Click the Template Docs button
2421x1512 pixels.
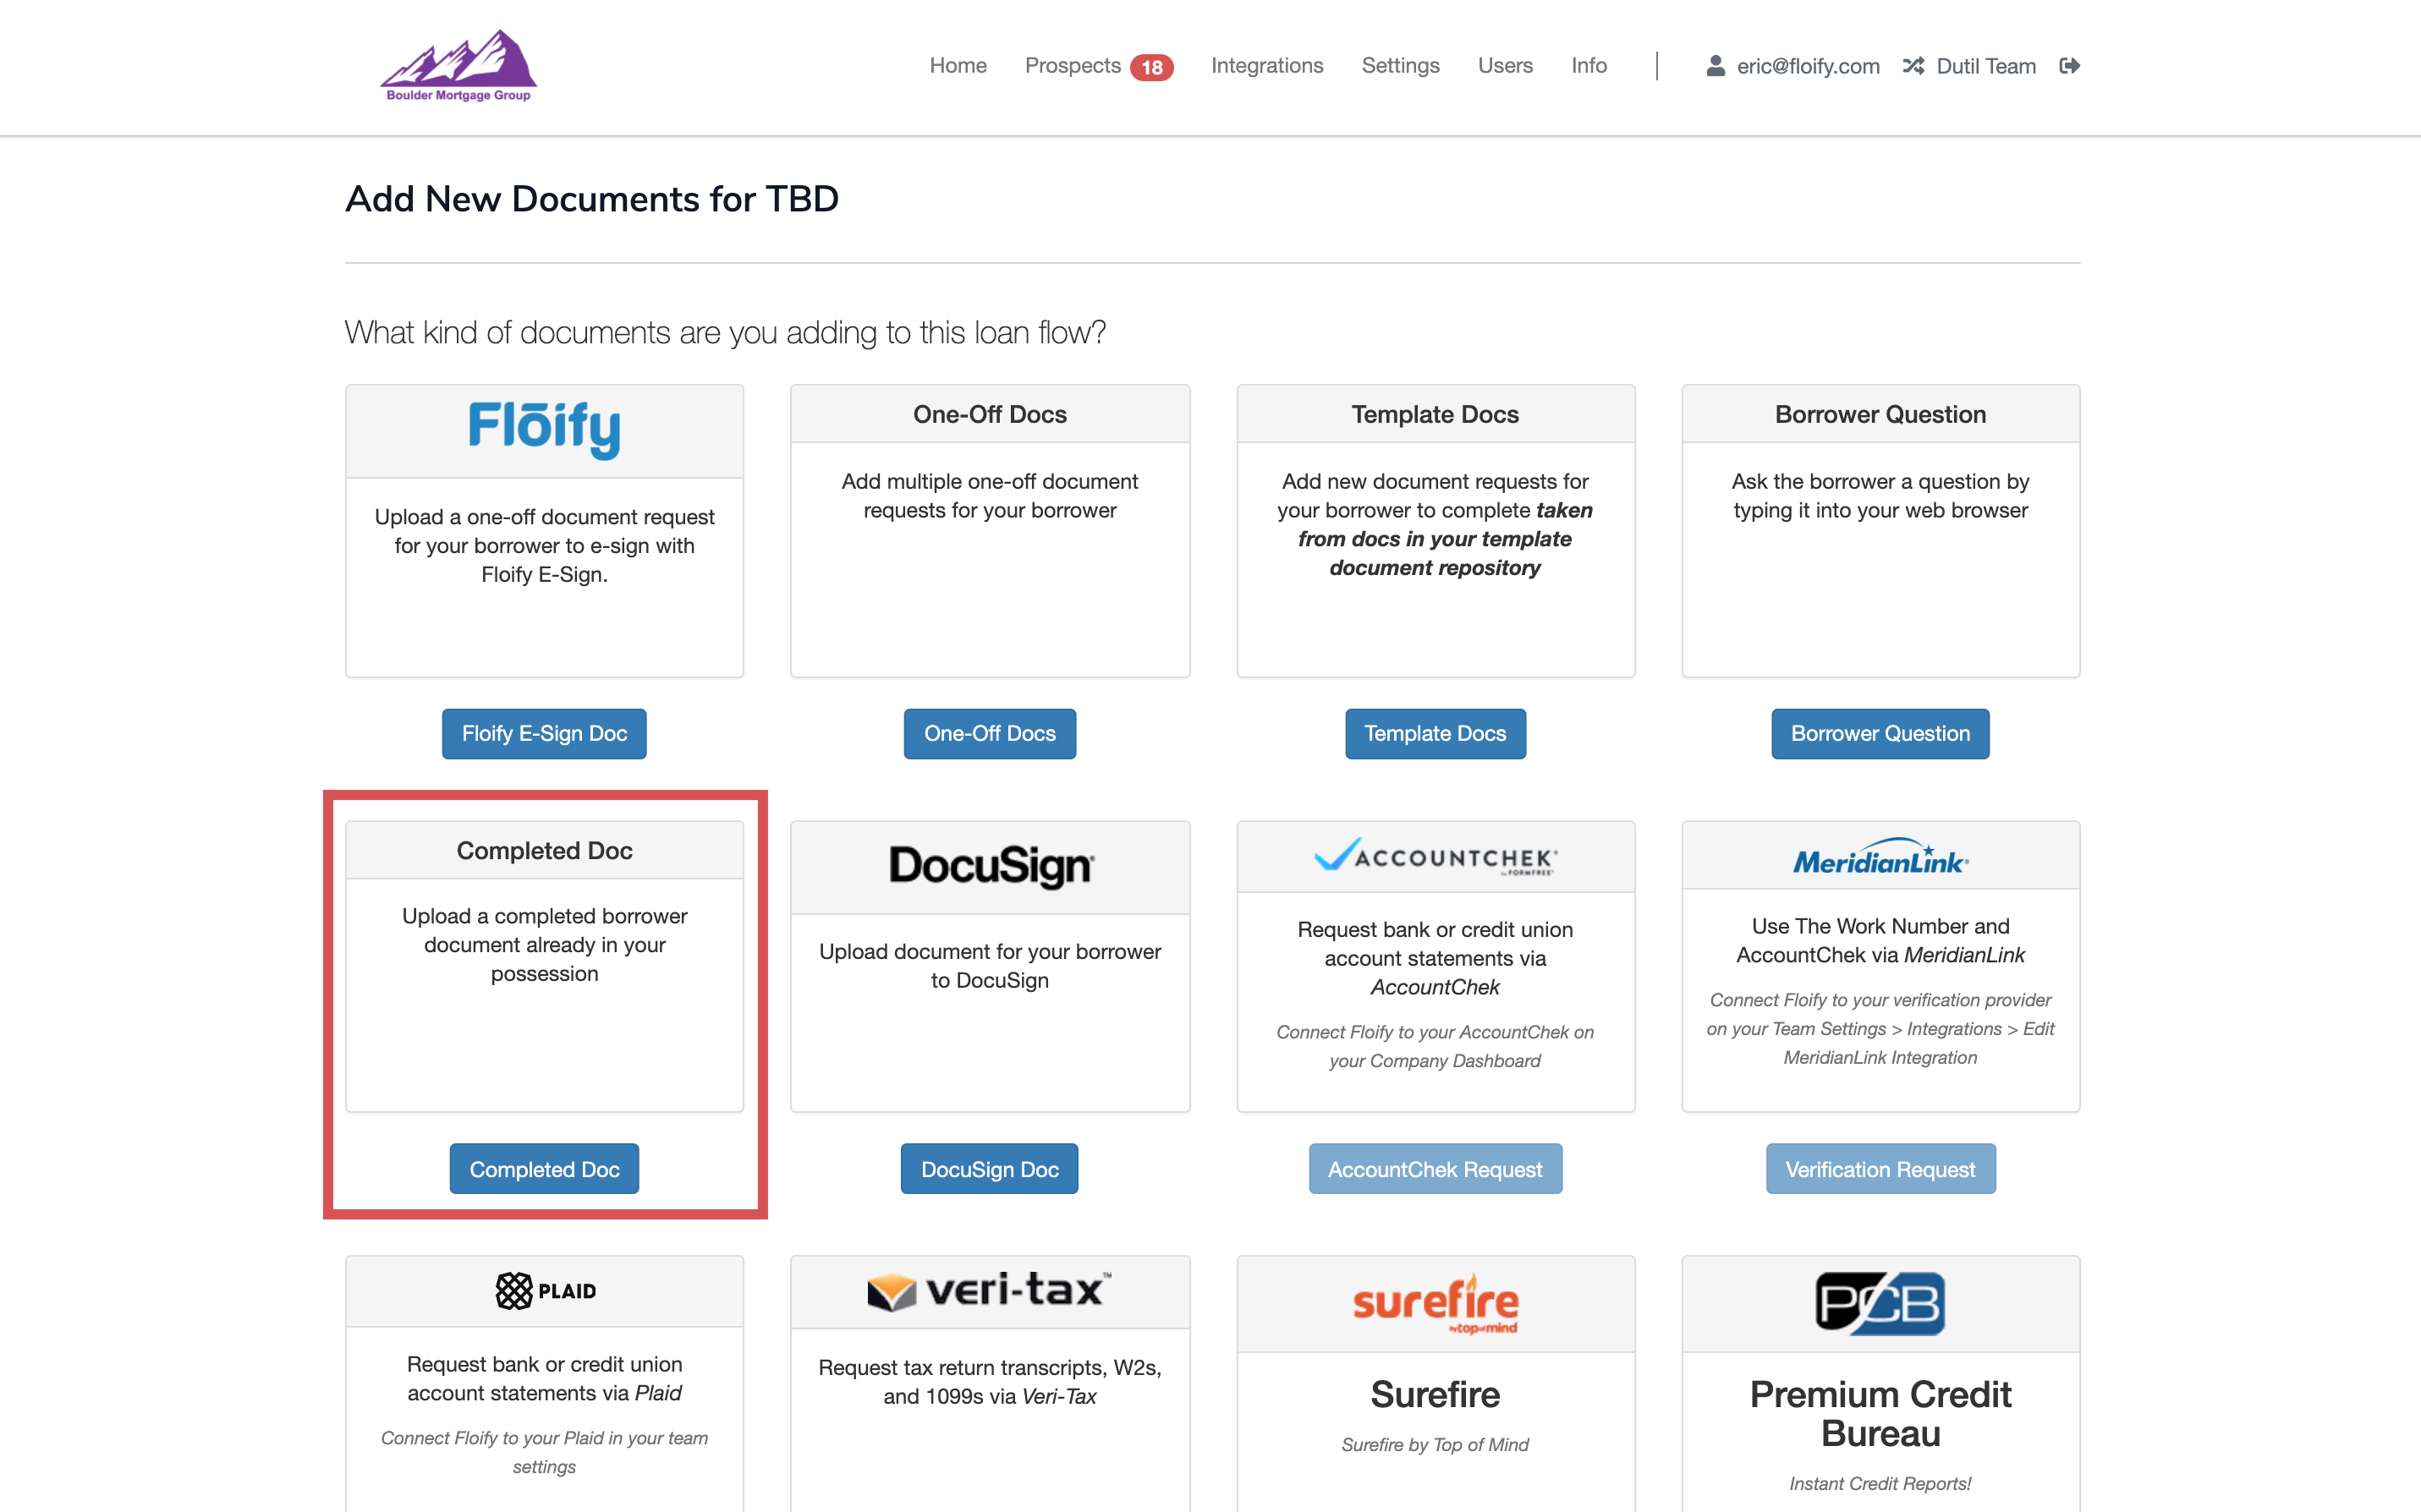[1435, 733]
